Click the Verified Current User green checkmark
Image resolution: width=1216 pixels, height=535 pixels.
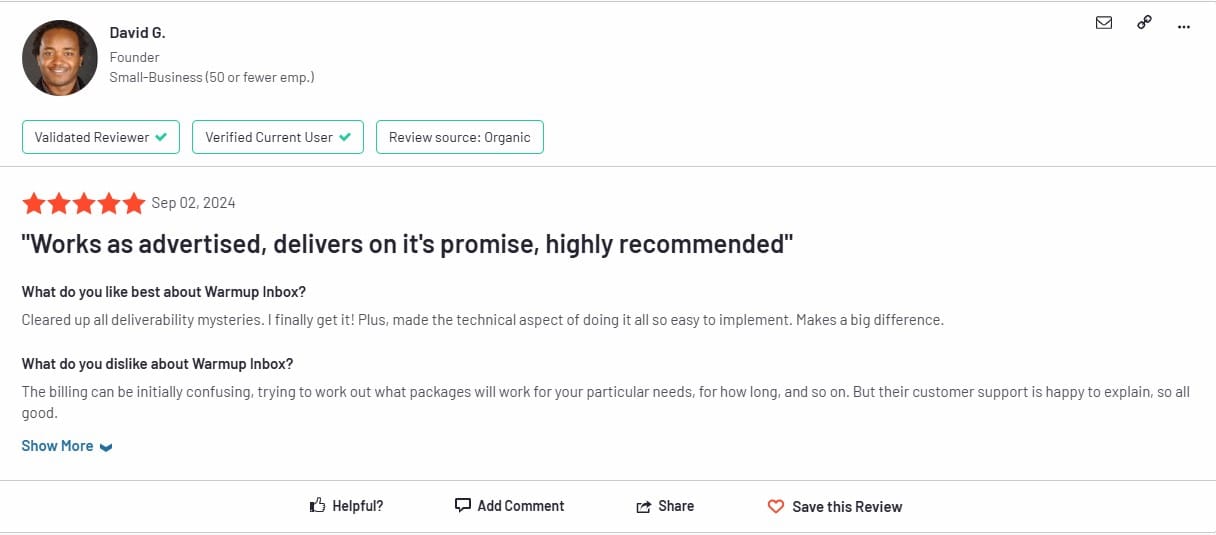pos(345,137)
